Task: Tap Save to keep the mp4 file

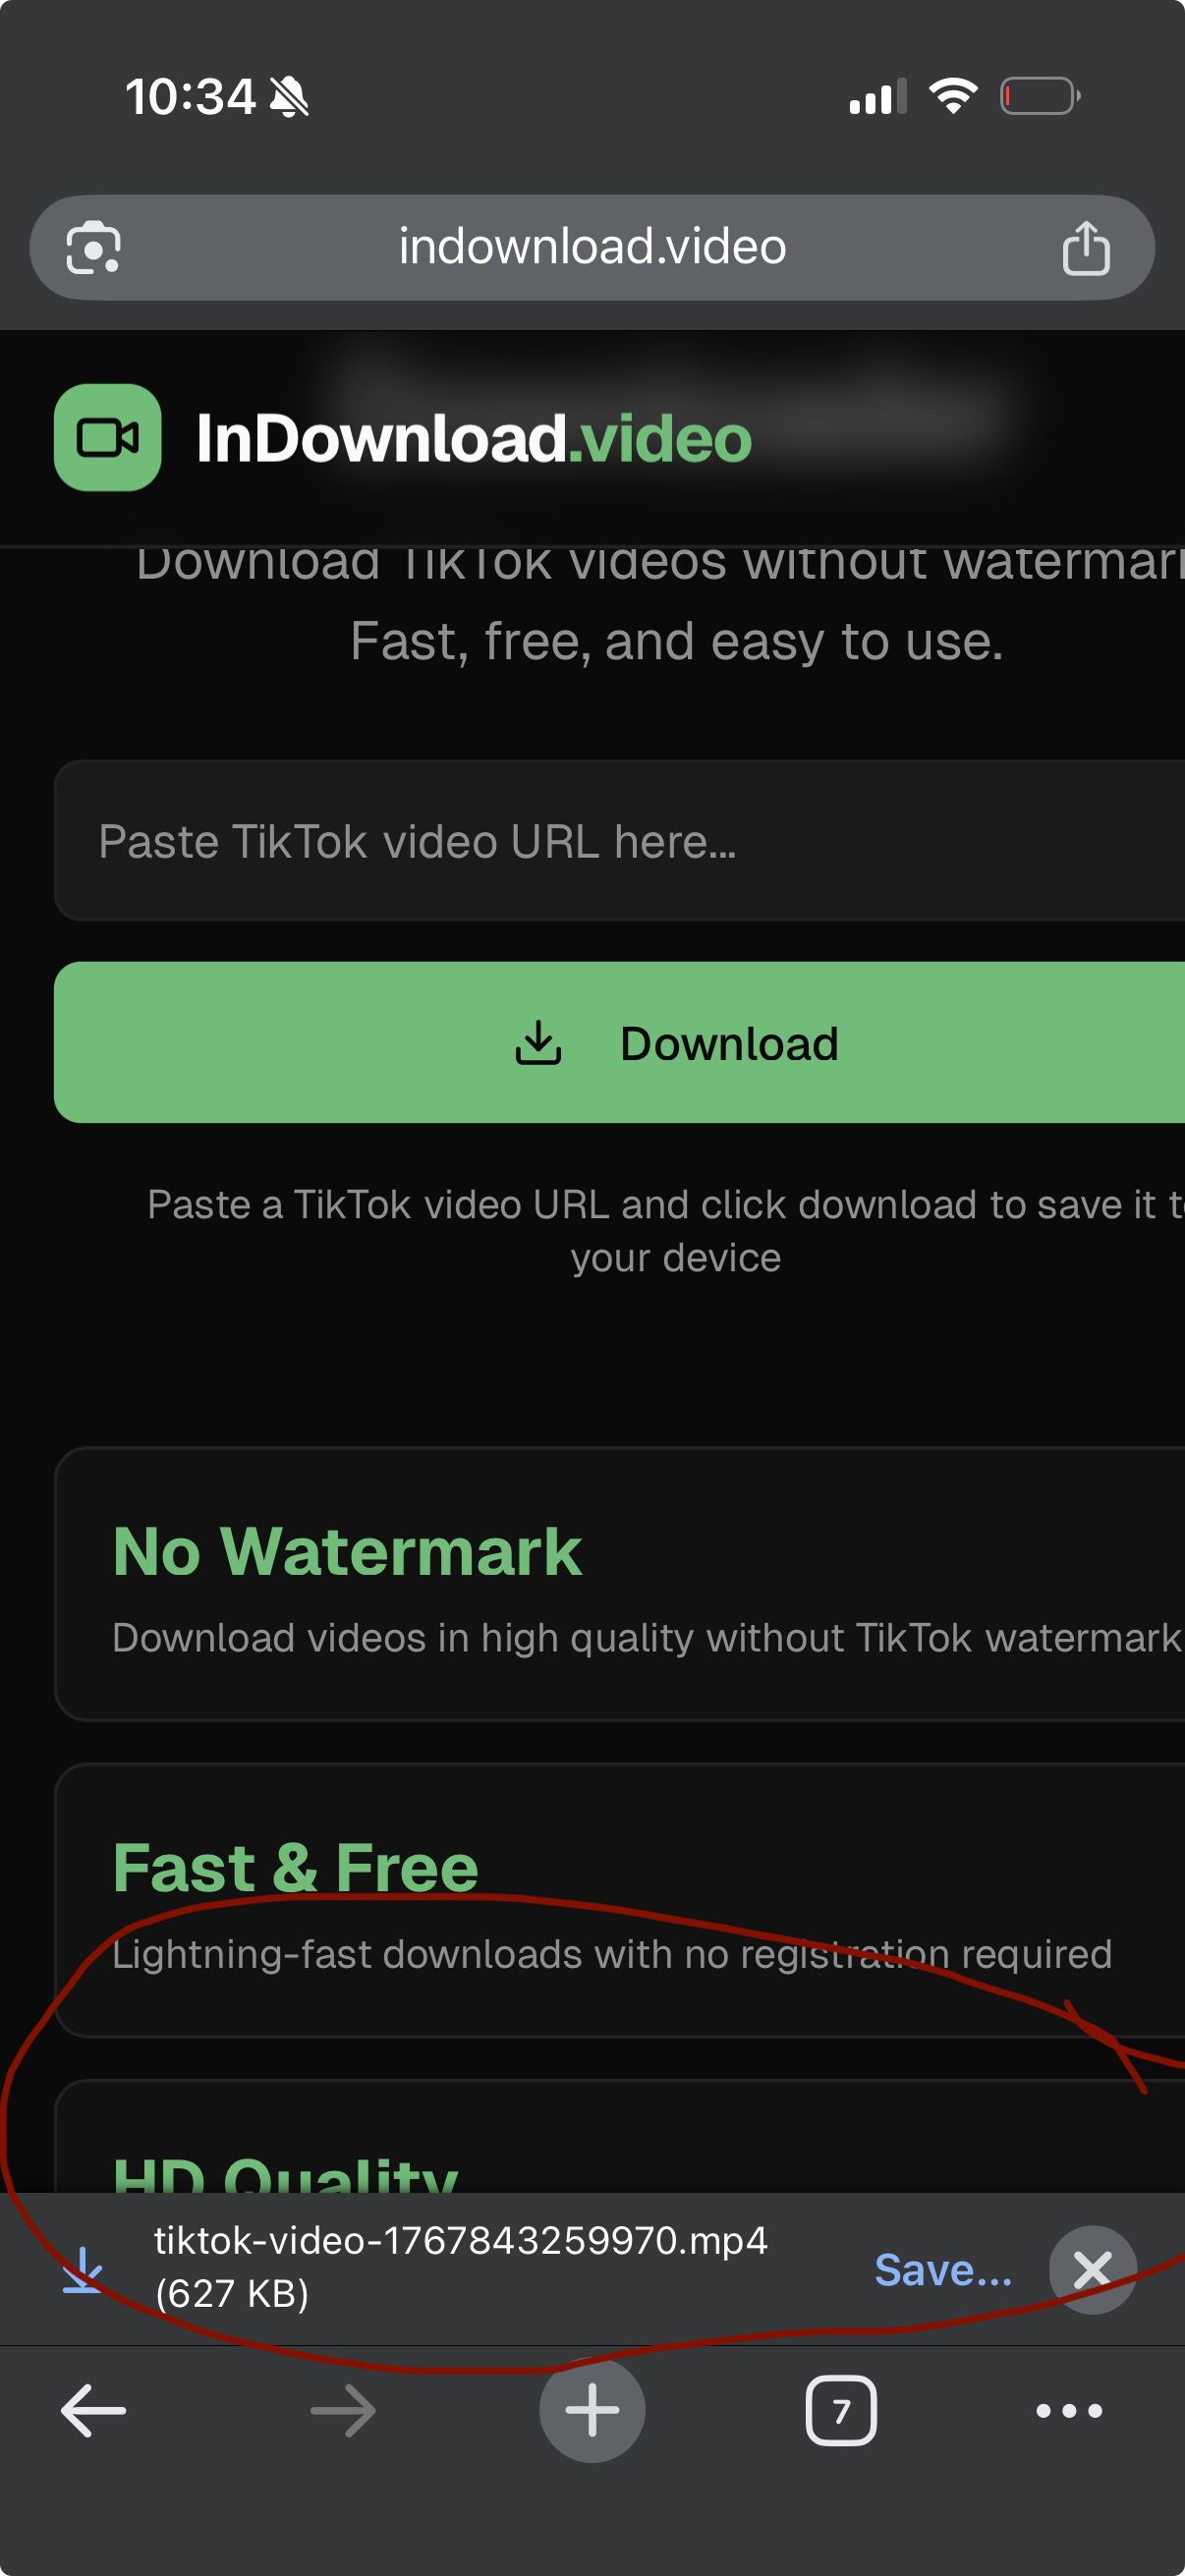Action: (x=942, y=2270)
